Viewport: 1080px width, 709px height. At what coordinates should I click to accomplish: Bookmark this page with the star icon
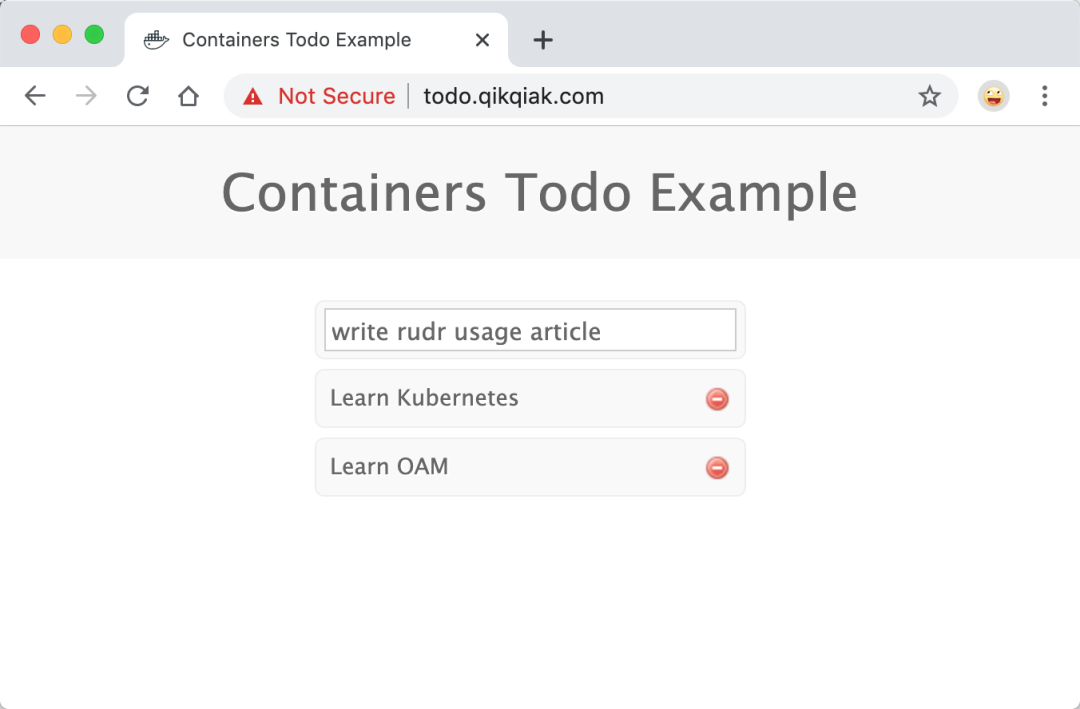[x=929, y=96]
